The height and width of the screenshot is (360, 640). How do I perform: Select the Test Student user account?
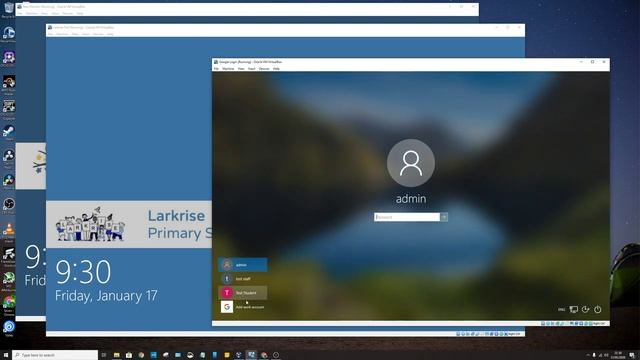242,293
